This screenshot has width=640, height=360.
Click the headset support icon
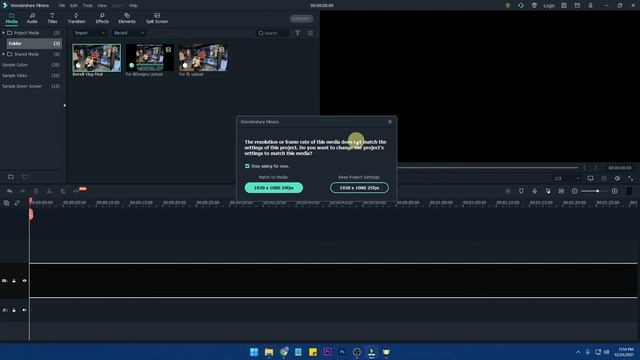(521, 6)
